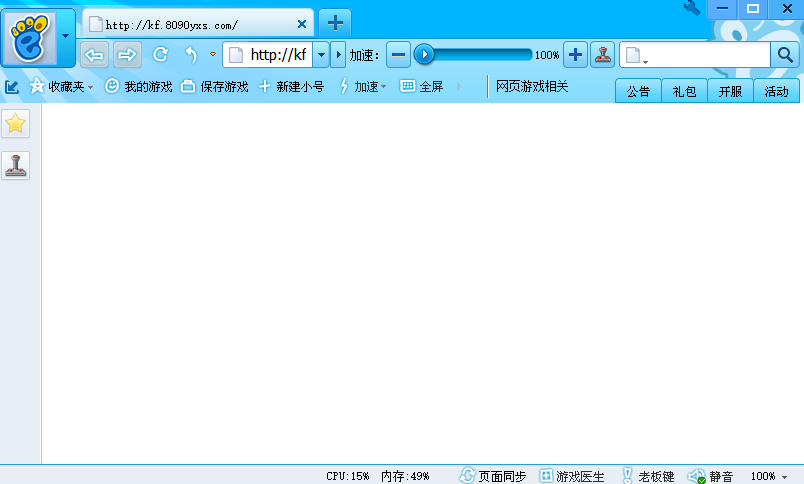Click the joystick icon beside speed plus
Image resolution: width=804 pixels, height=484 pixels.
(602, 55)
